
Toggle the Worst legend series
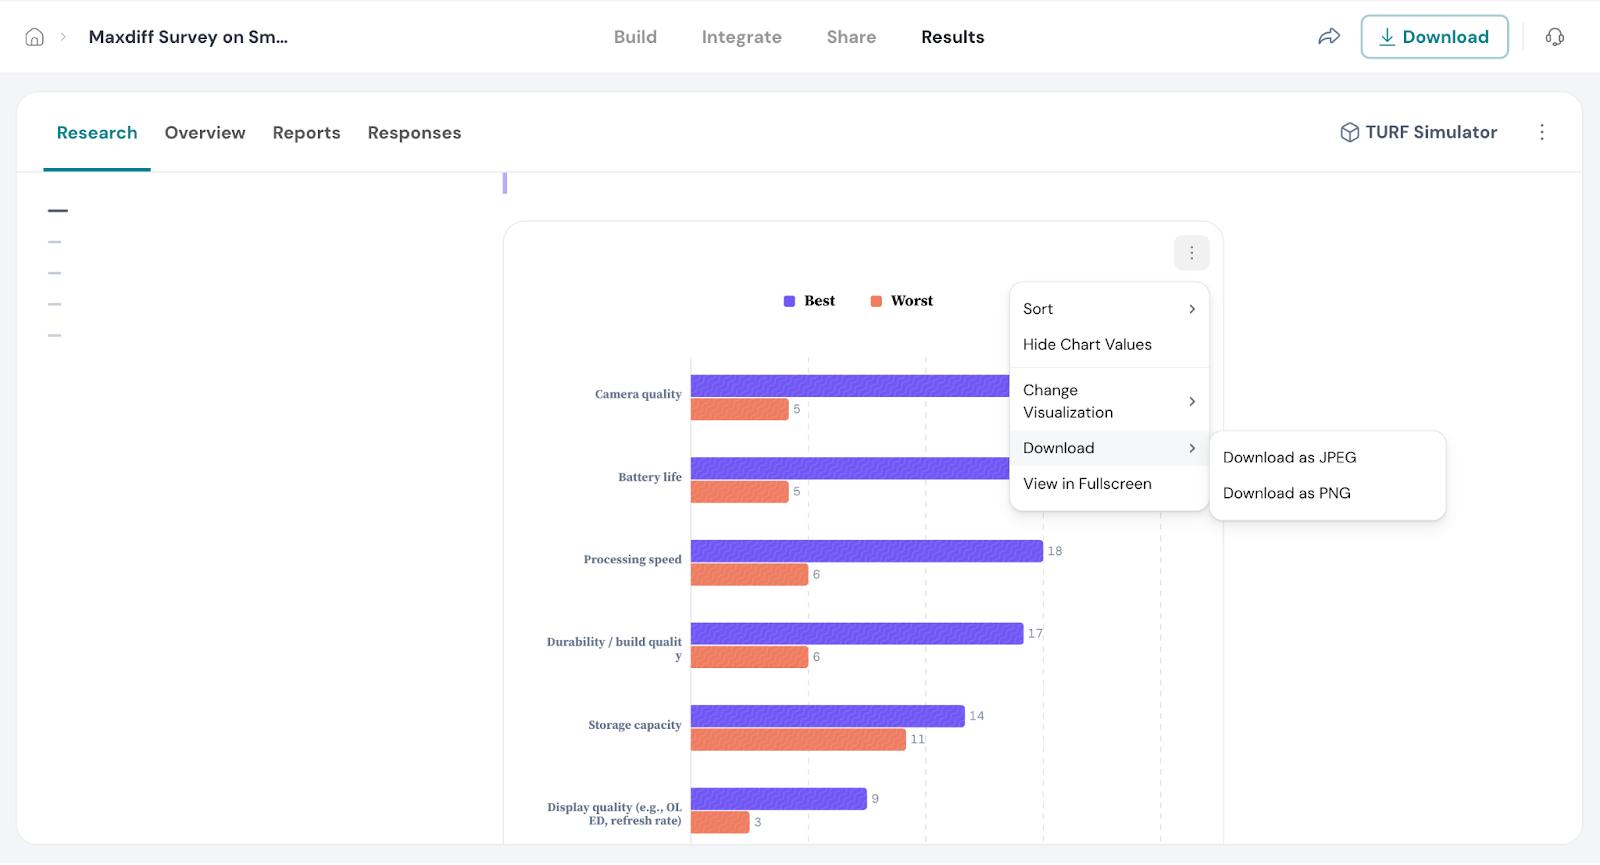[x=902, y=301]
